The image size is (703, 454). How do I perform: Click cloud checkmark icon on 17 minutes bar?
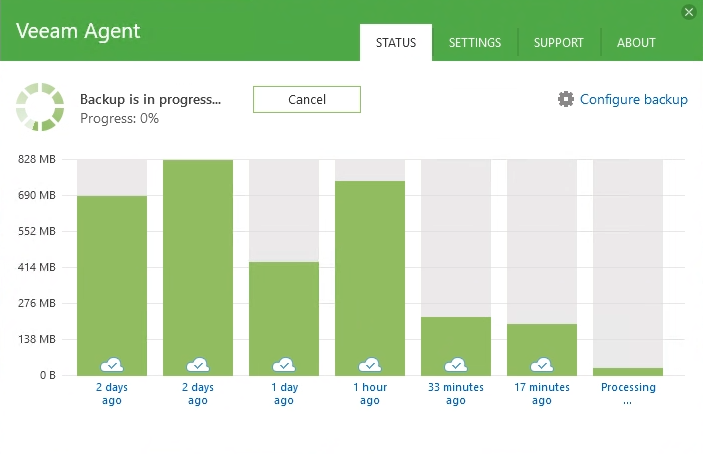click(x=542, y=364)
